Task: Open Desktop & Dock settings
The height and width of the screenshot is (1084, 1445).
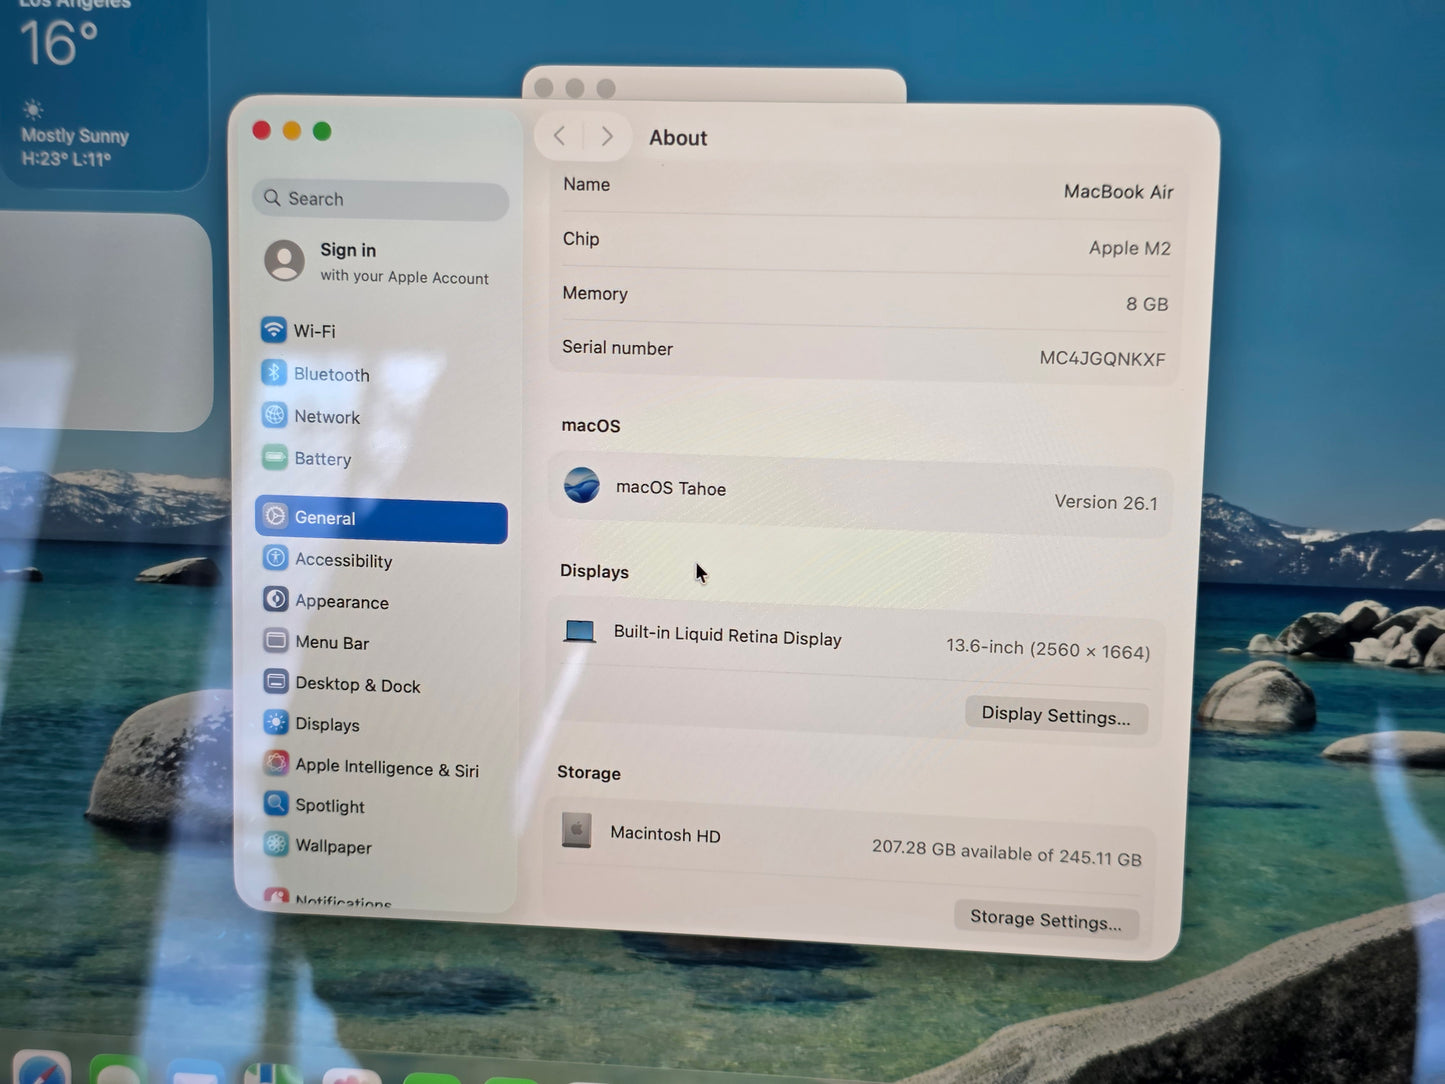Action: [357, 684]
